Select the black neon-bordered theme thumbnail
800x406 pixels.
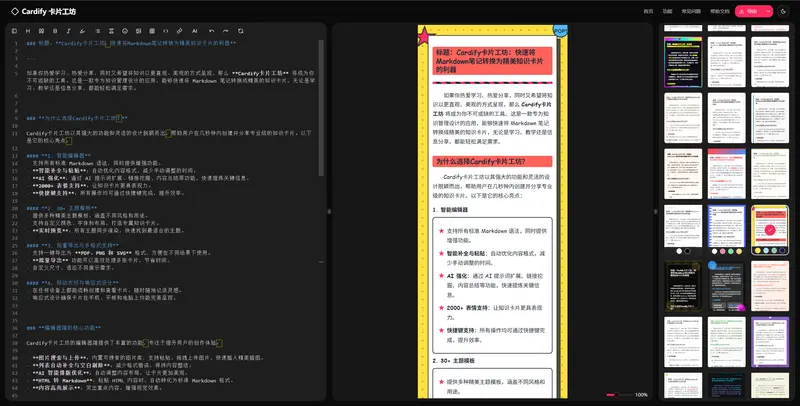(x=683, y=62)
